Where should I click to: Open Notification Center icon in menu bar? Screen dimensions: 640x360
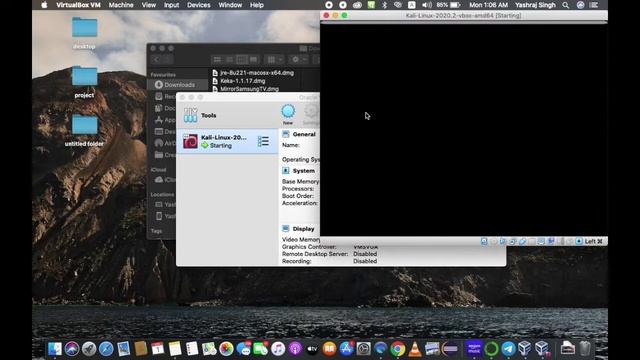pyautogui.click(x=594, y=5)
